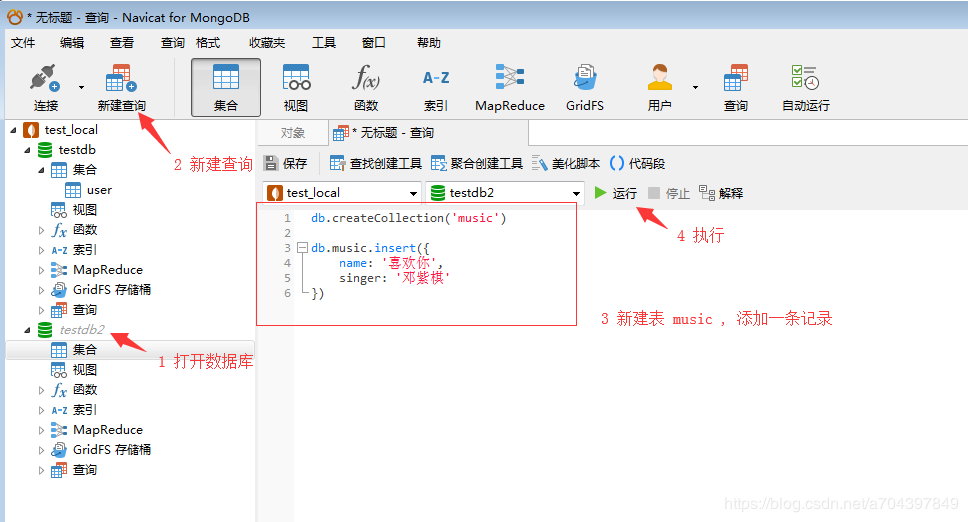Expand GridFS 存储桶 under testdb2
The image size is (968, 522).
41,450
